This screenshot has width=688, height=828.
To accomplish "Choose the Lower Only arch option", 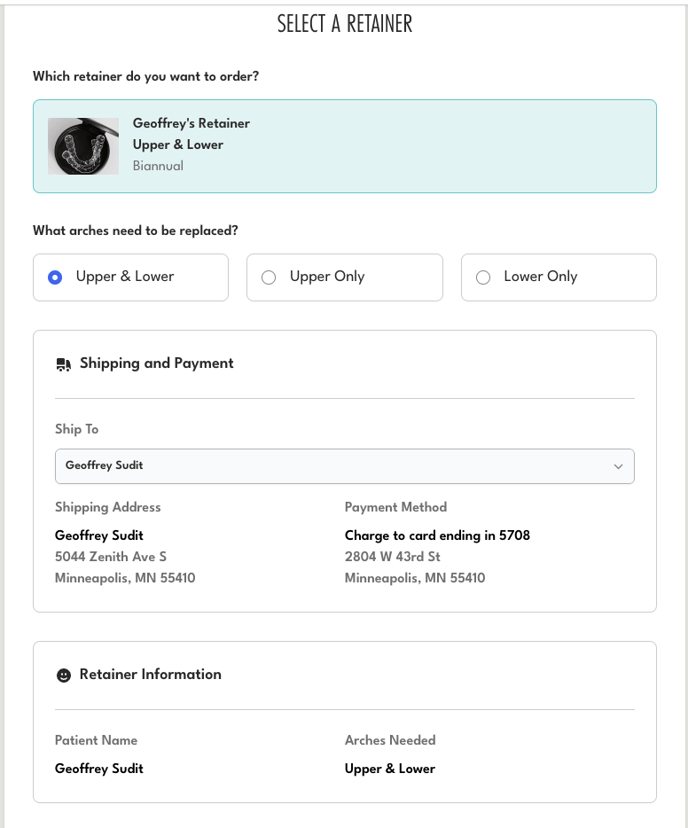I will click(483, 277).
